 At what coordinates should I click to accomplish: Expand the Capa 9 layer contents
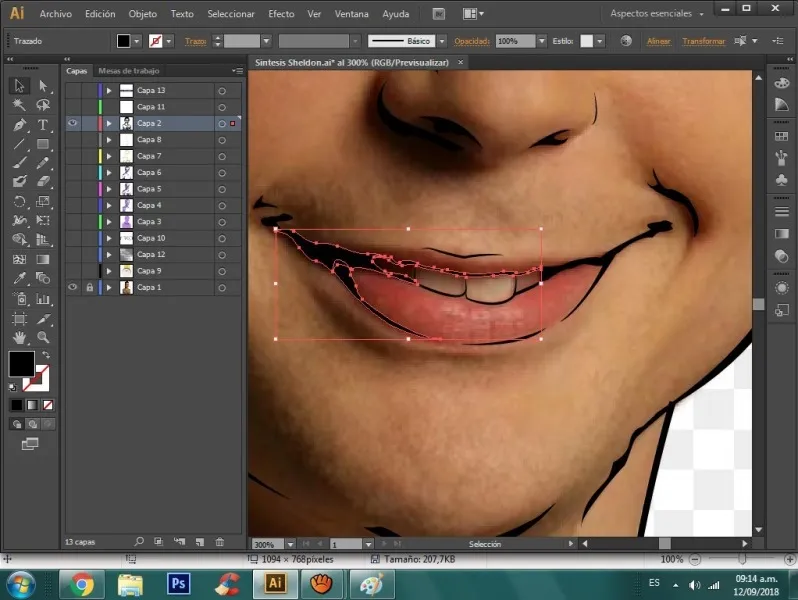109,271
